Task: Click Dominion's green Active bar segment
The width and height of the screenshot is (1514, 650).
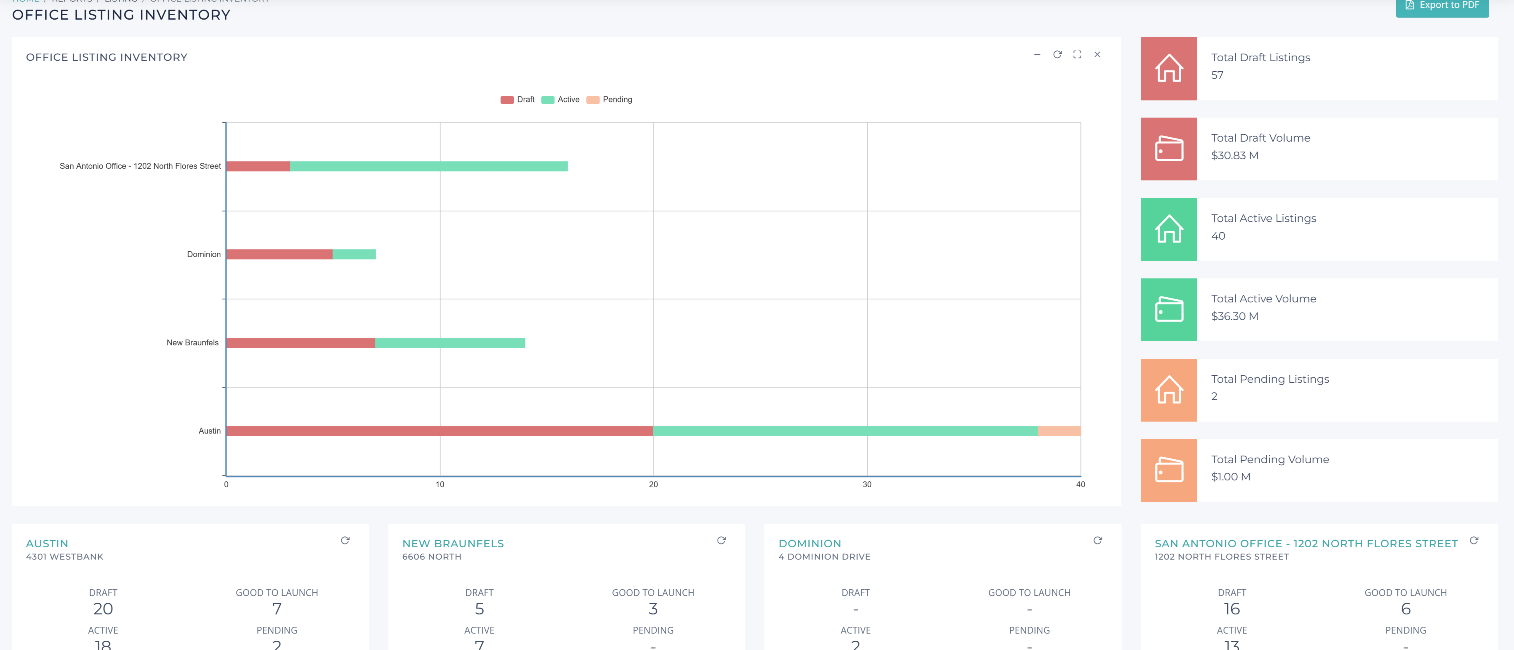Action: pyautogui.click(x=354, y=254)
